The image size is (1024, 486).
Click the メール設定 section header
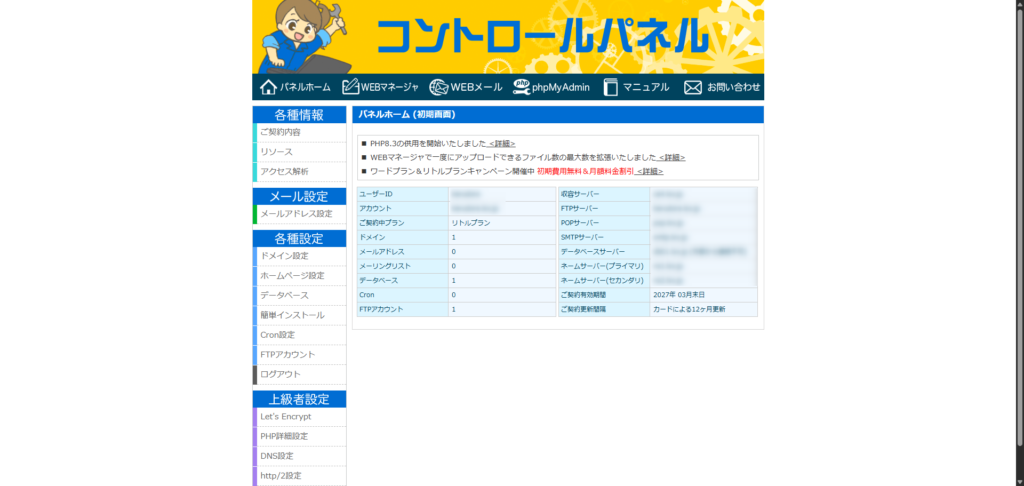(x=299, y=197)
